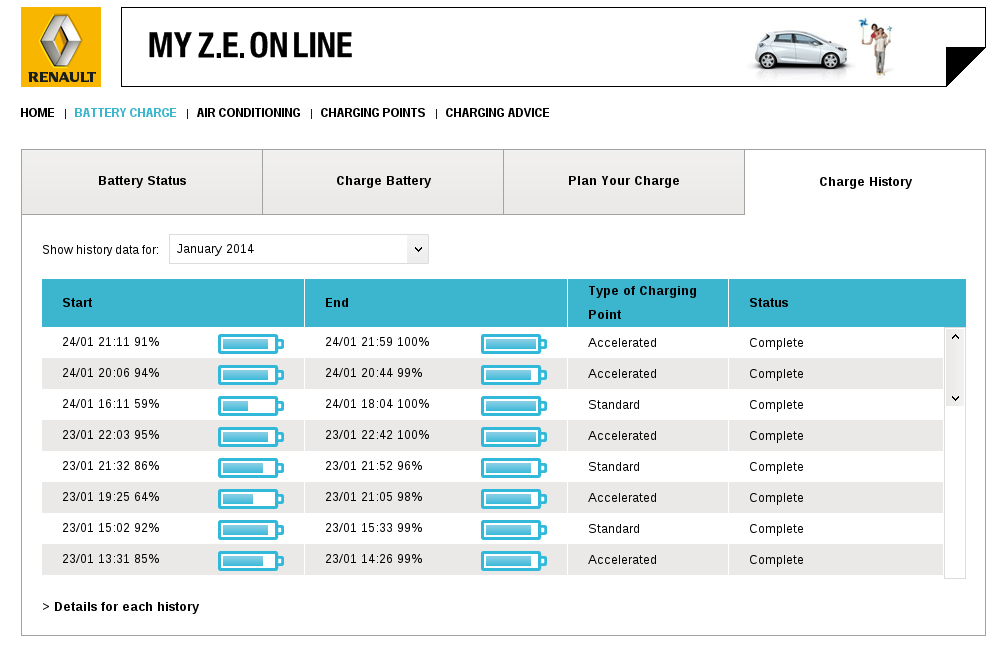
Task: Click start battery icon for 23/01 13:31
Action: (x=250, y=561)
